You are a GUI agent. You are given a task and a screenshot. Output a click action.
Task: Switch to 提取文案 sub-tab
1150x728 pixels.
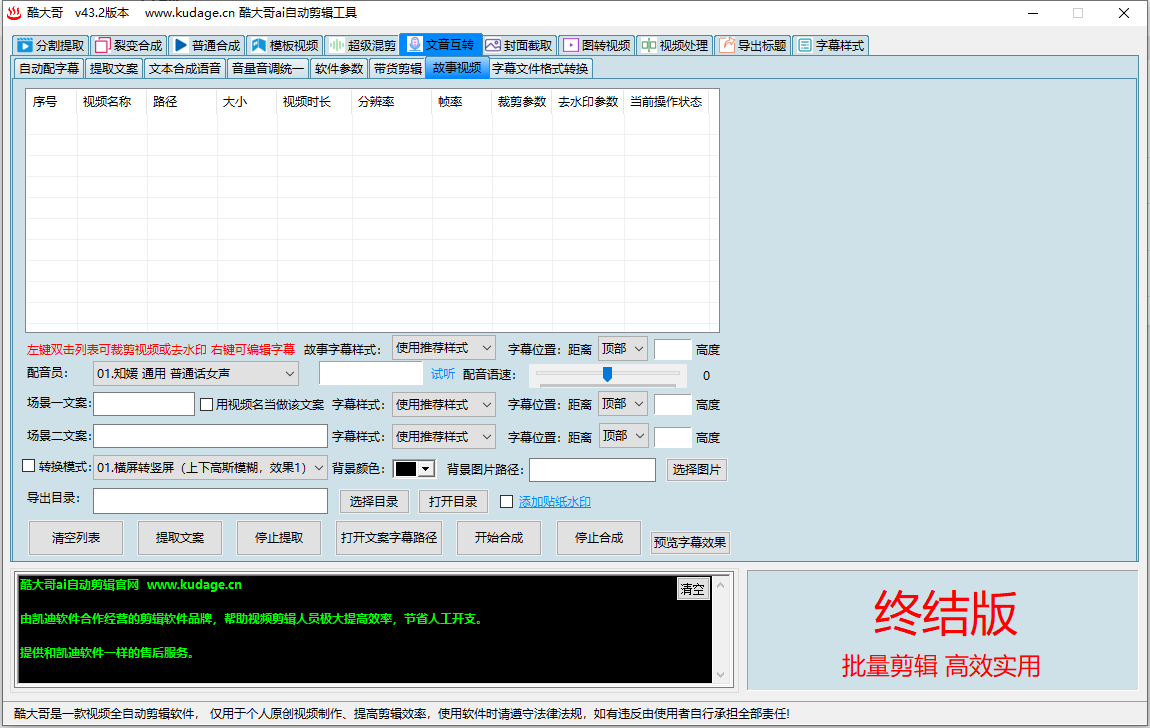click(x=114, y=68)
